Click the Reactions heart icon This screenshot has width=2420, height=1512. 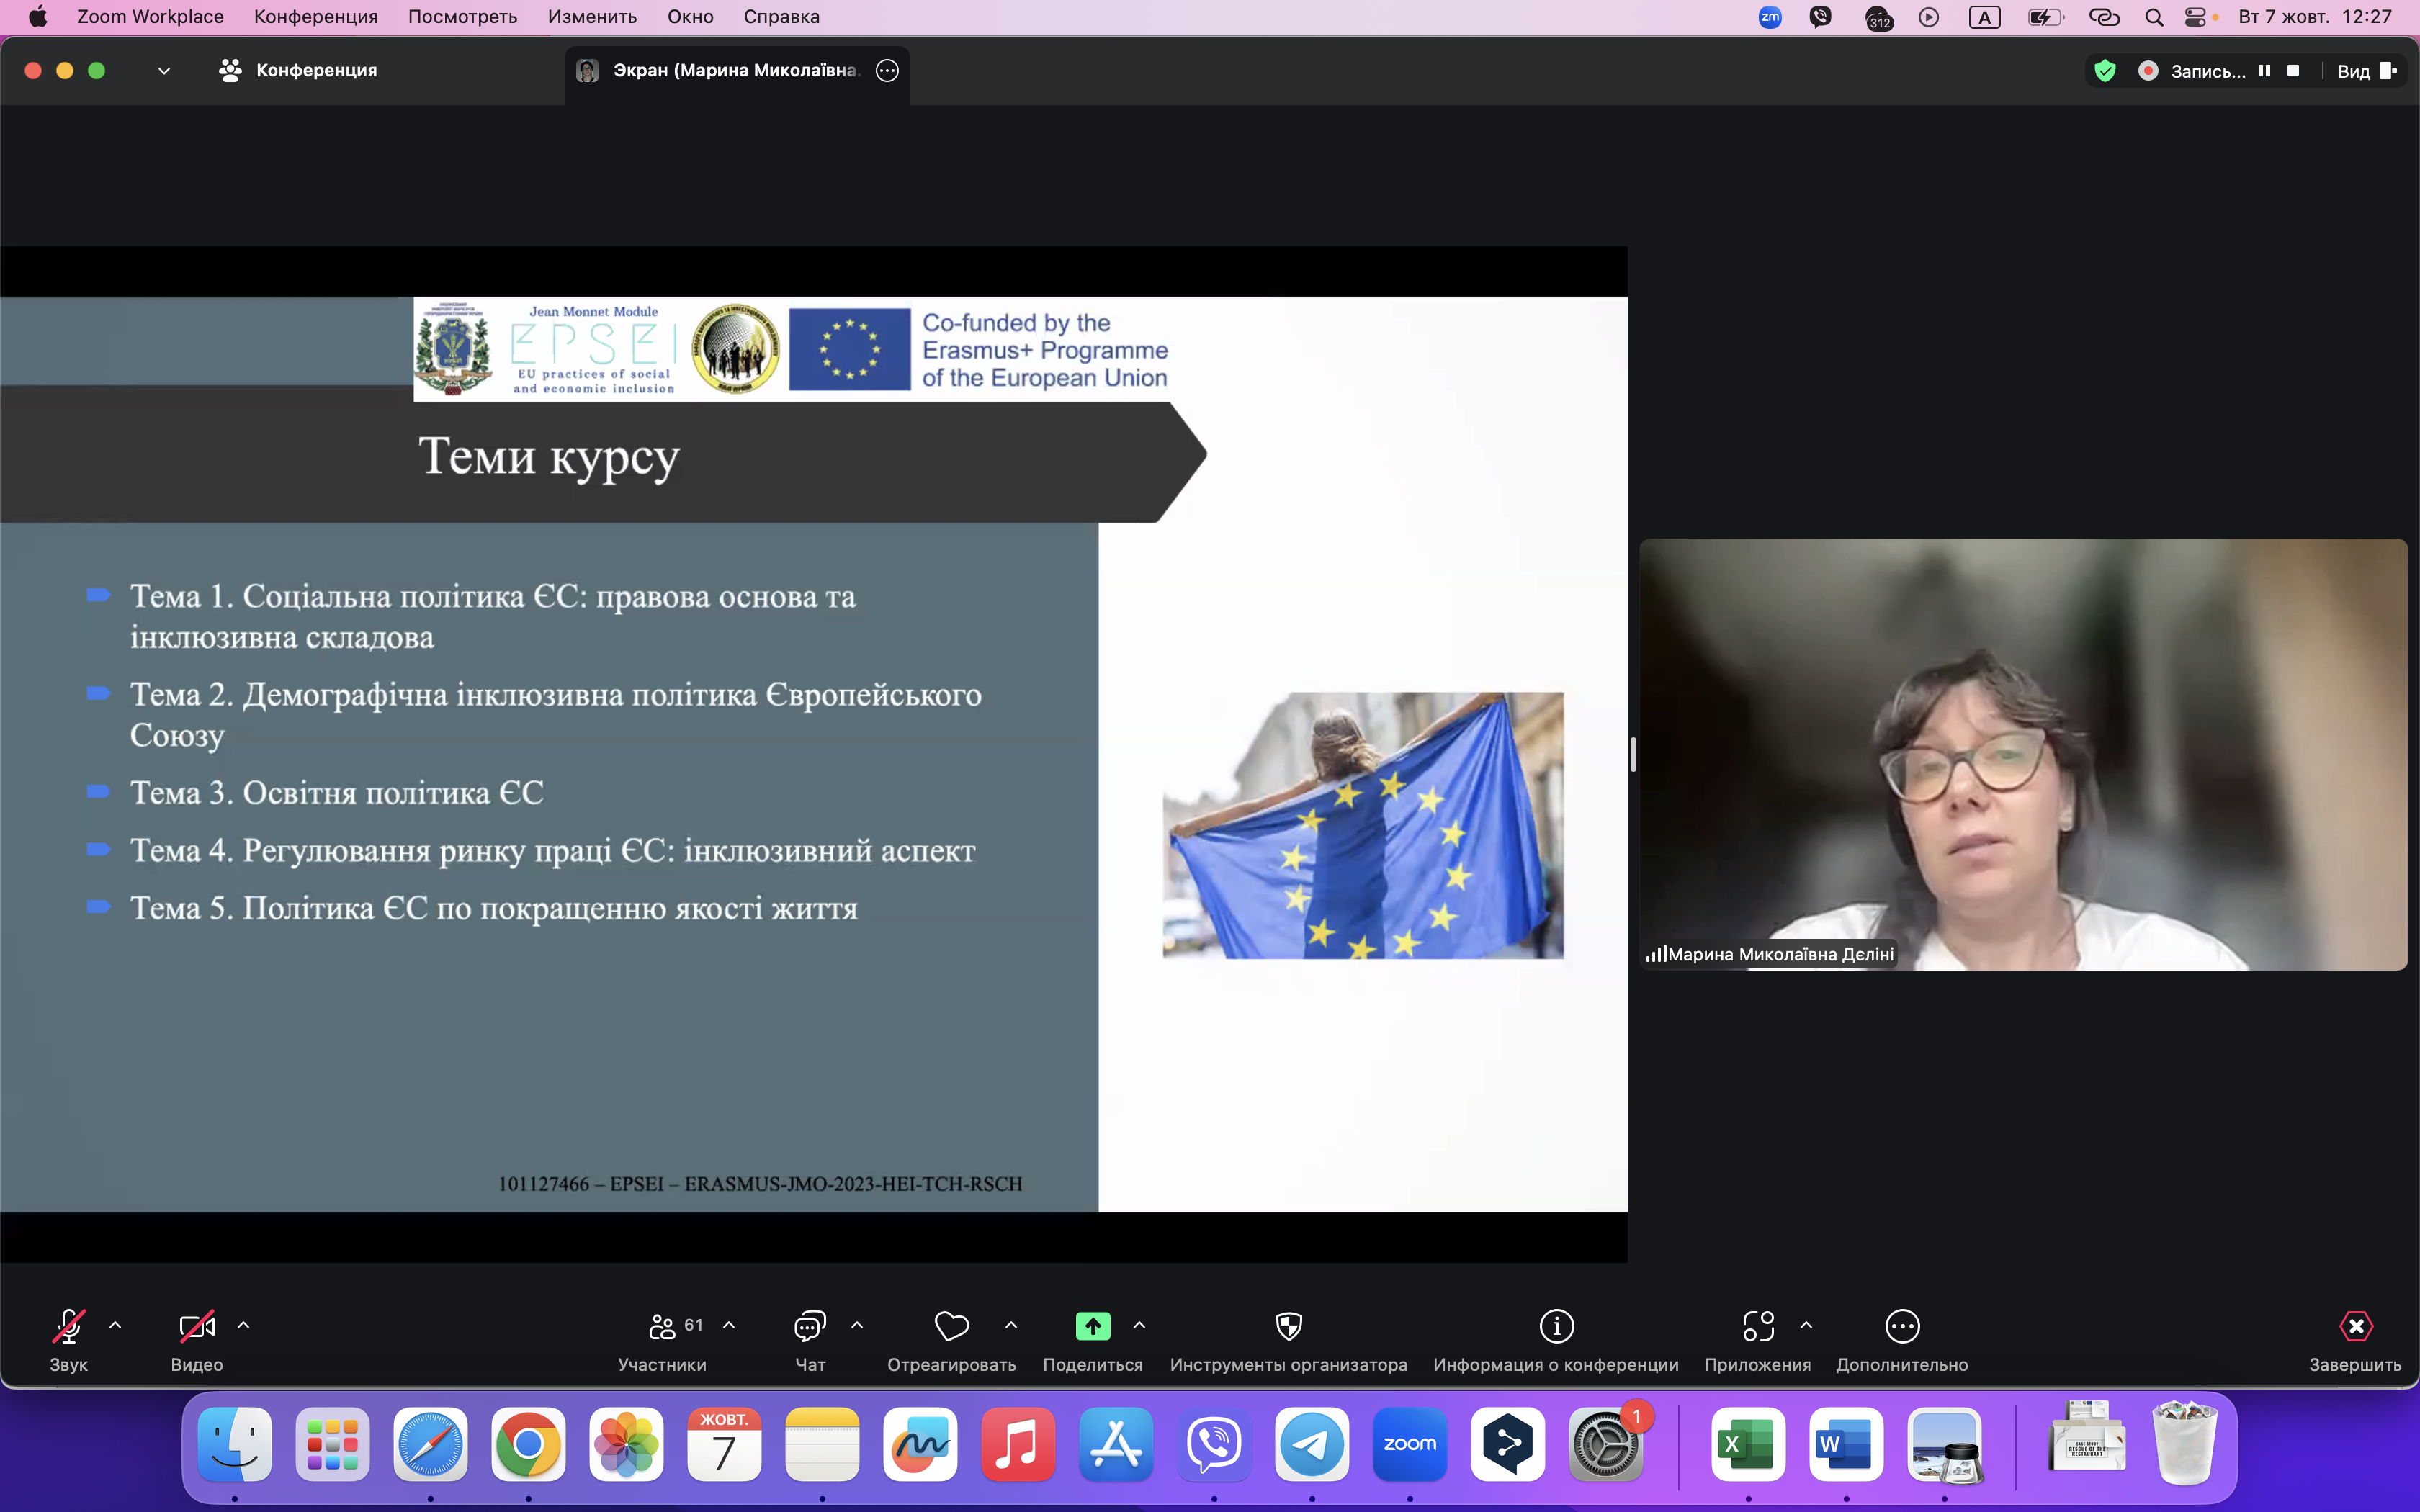(x=951, y=1327)
